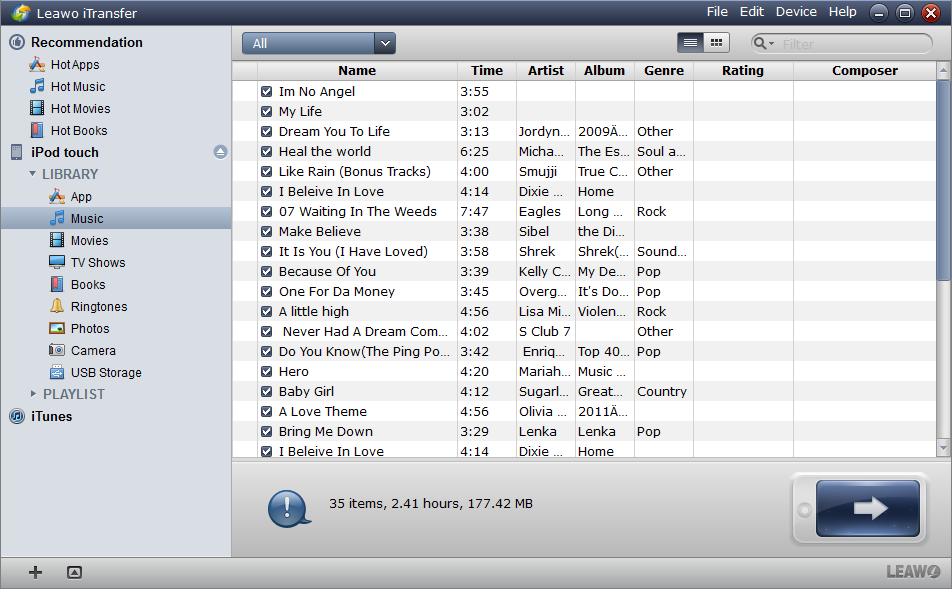952x589 pixels.
Task: Sort by Rating column header
Action: click(x=743, y=70)
